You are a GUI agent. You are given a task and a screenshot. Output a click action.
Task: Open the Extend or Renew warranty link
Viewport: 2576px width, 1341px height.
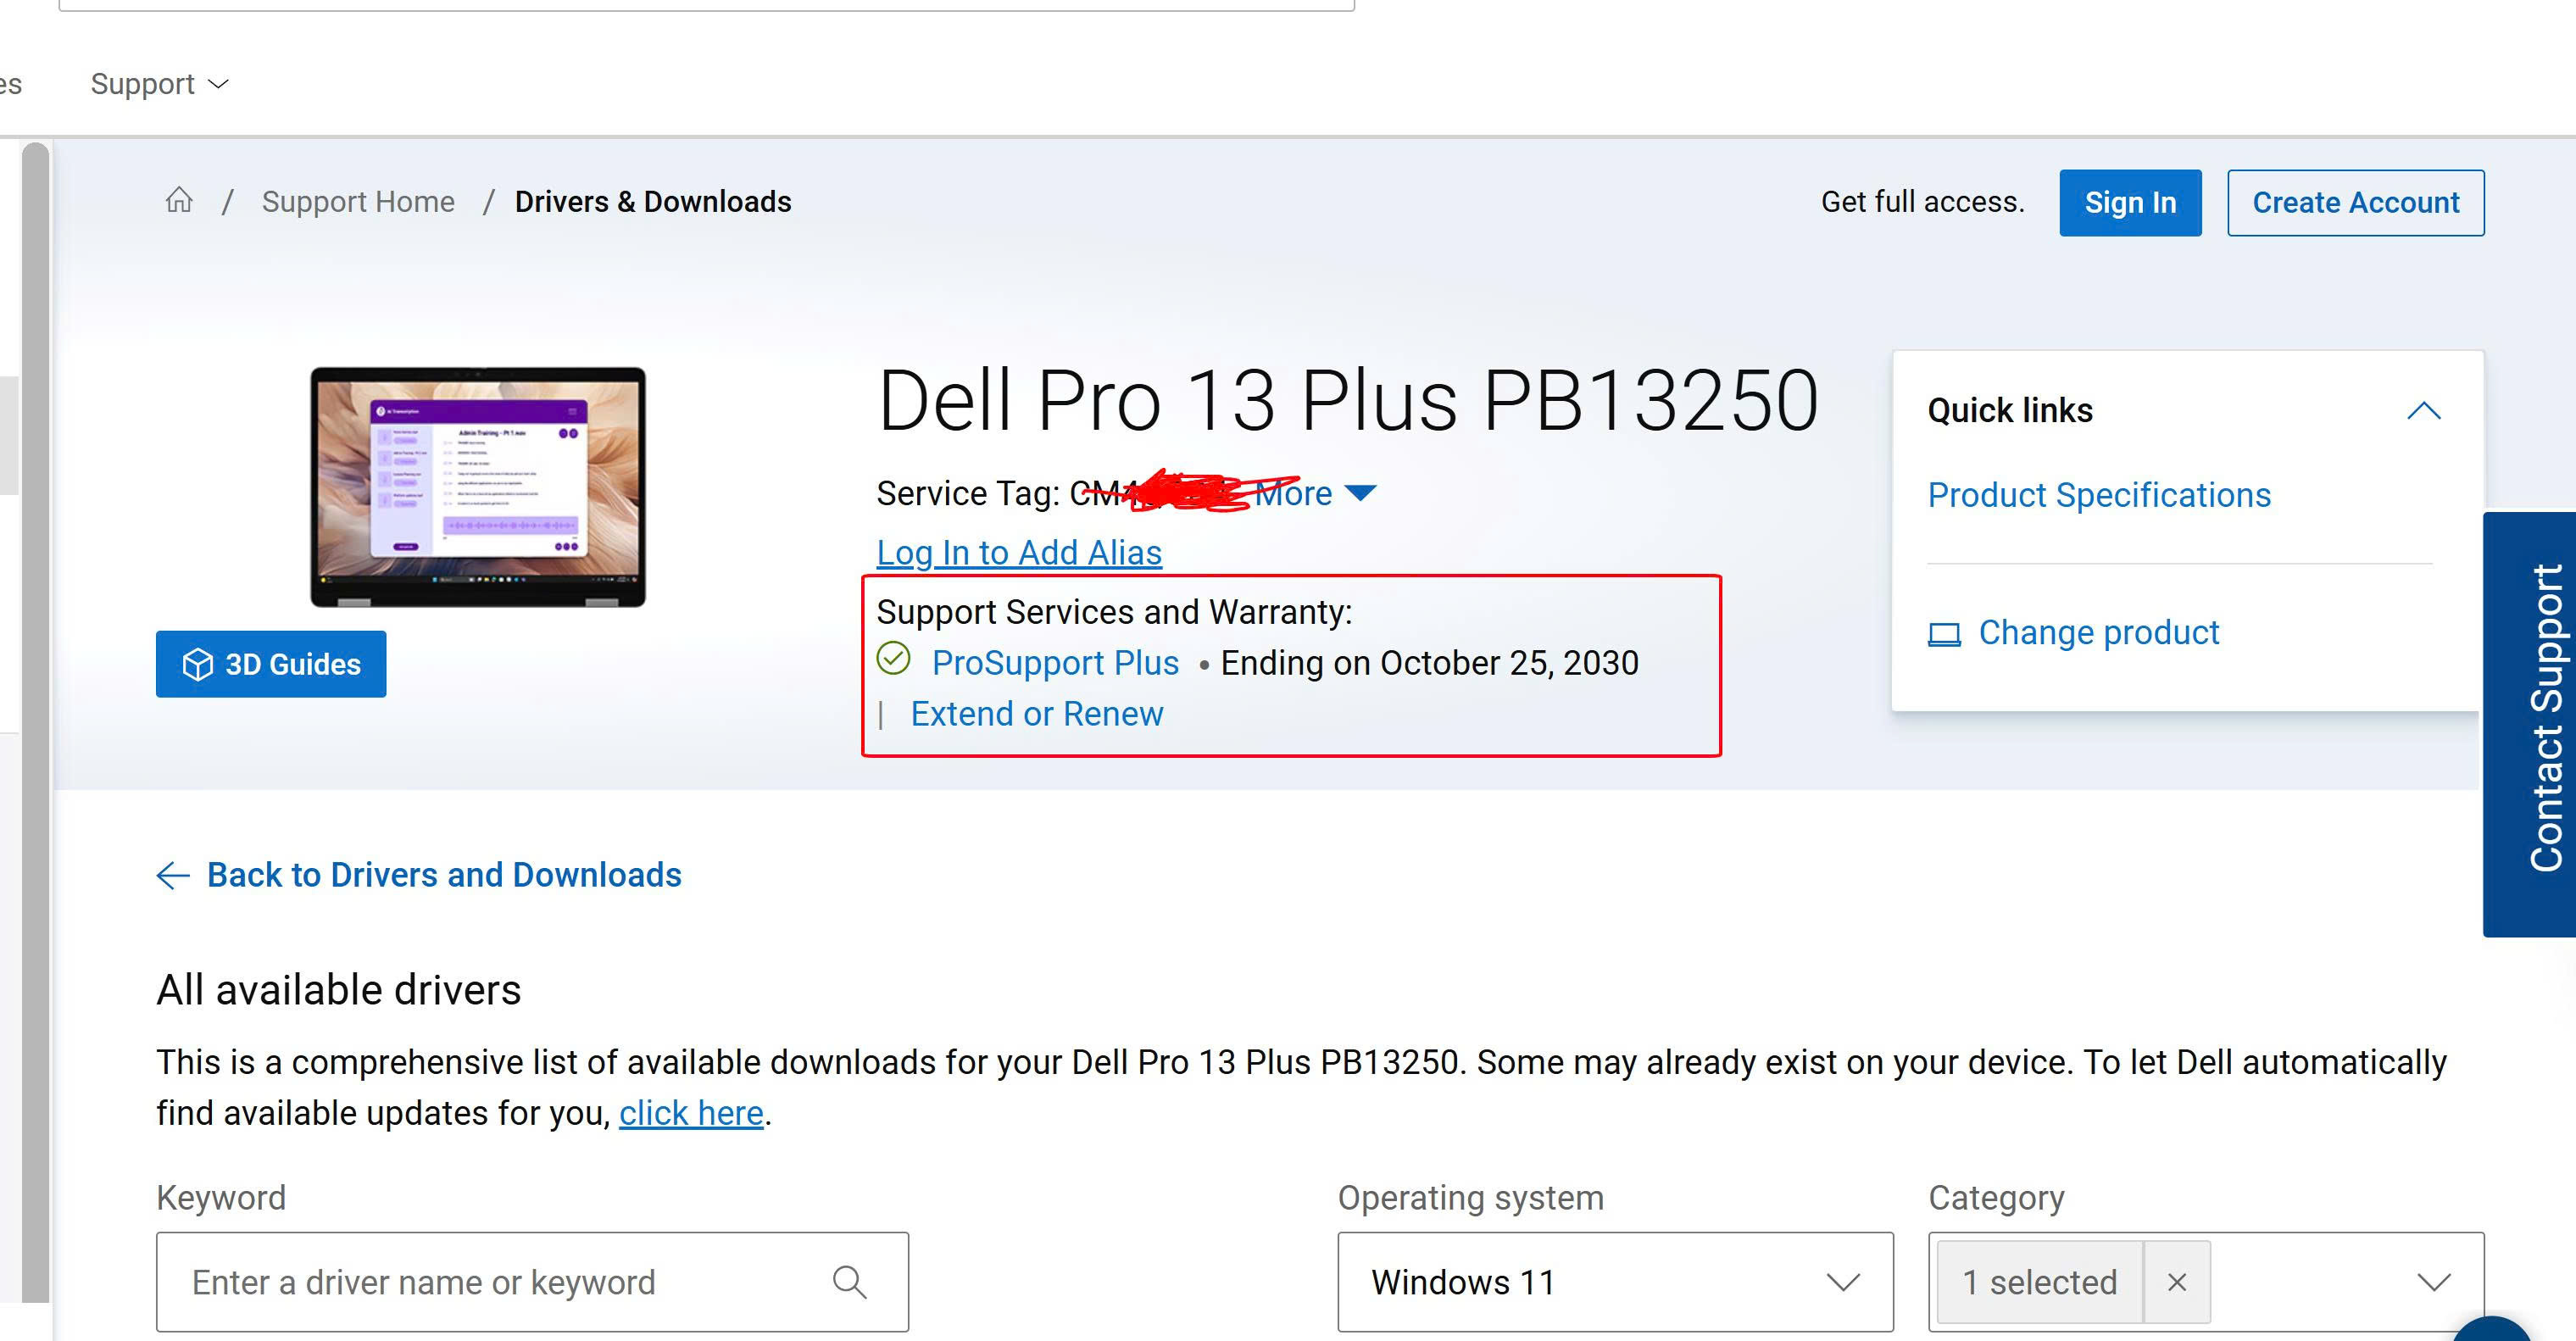tap(1036, 713)
